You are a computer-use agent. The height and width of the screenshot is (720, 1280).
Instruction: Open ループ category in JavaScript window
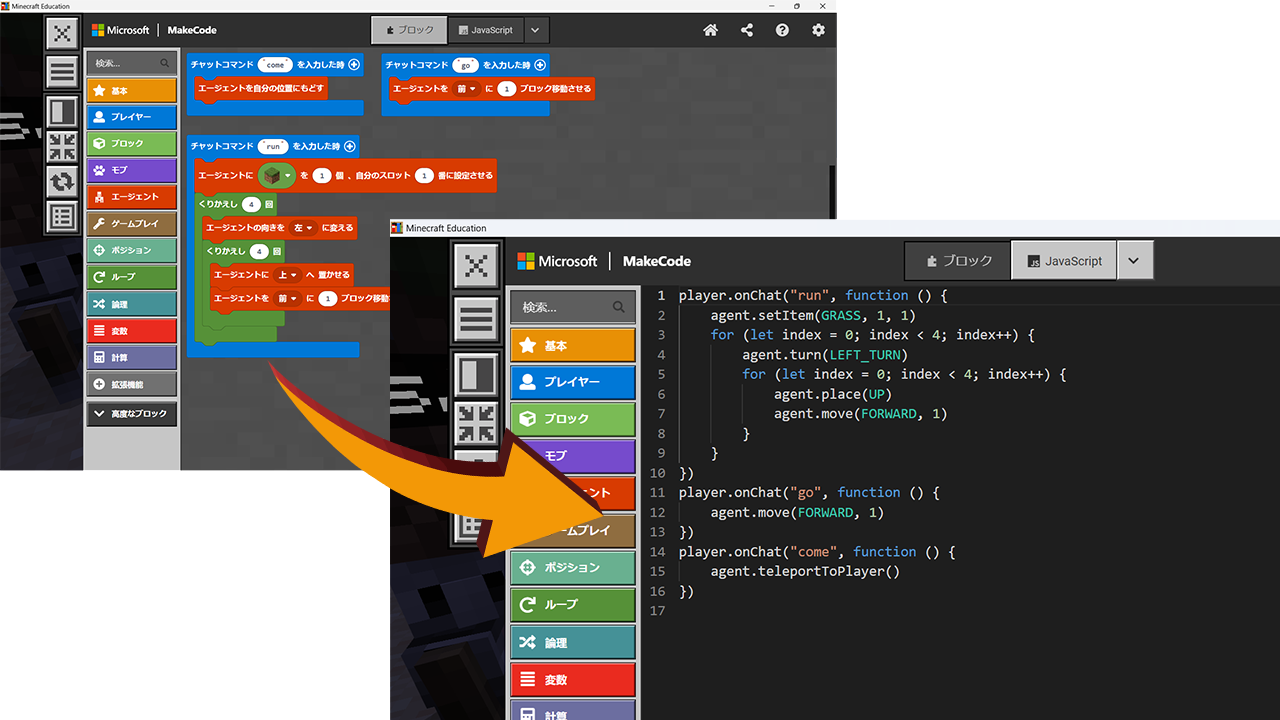pos(572,604)
